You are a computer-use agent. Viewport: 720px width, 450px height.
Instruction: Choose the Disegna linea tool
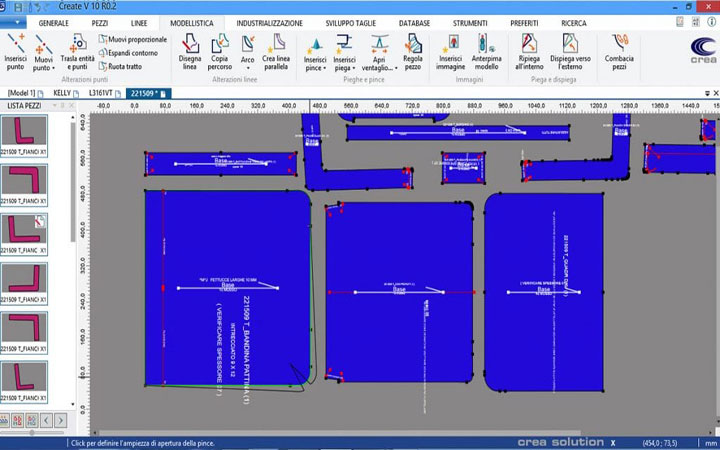[x=189, y=50]
